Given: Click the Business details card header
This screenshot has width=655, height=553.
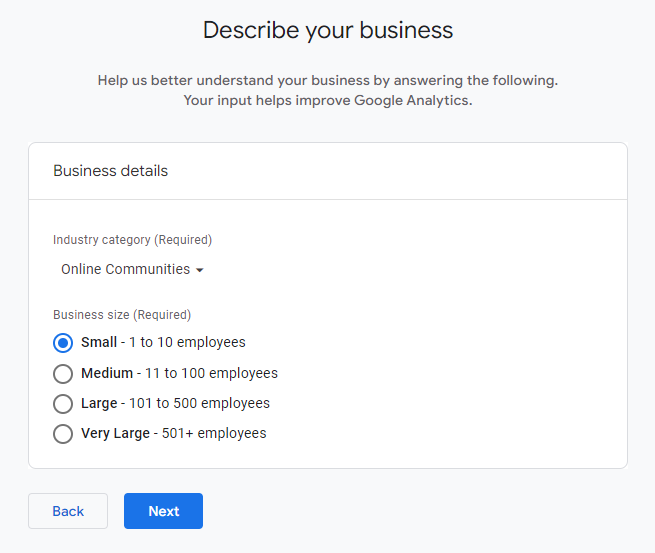Looking at the screenshot, I should (111, 171).
